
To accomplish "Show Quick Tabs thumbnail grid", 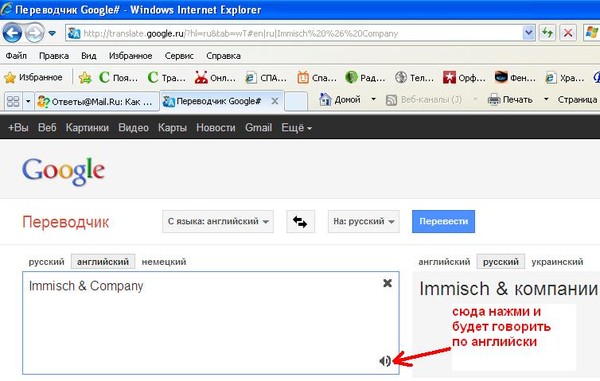I will (x=13, y=101).
